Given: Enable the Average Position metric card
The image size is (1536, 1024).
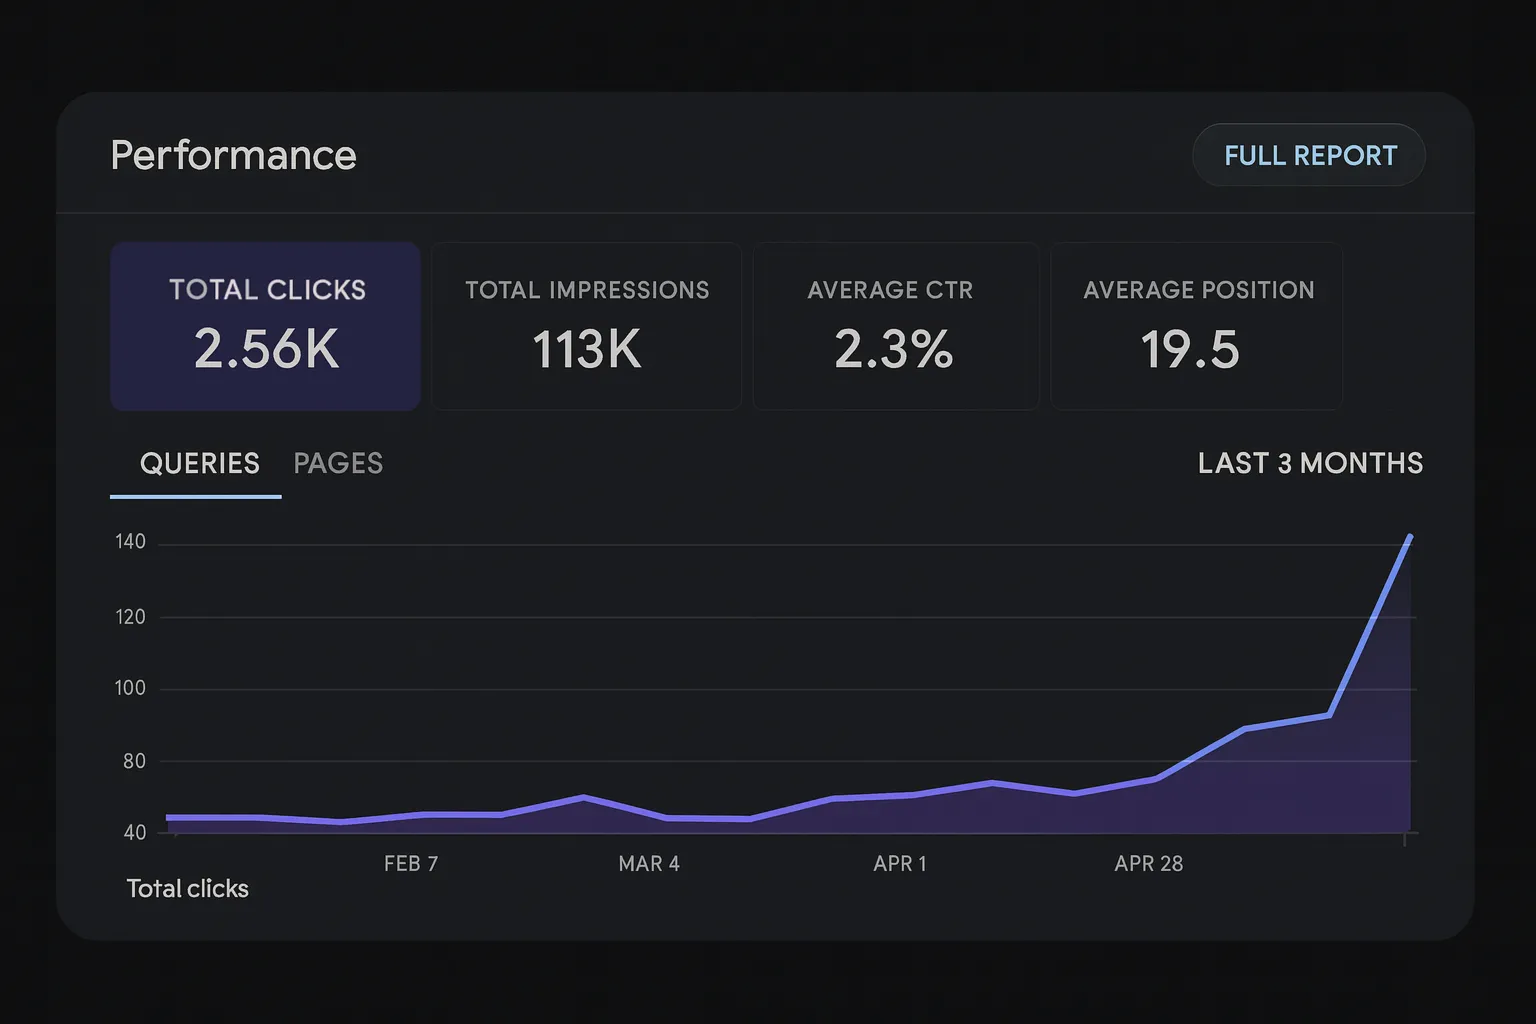Looking at the screenshot, I should [1196, 326].
